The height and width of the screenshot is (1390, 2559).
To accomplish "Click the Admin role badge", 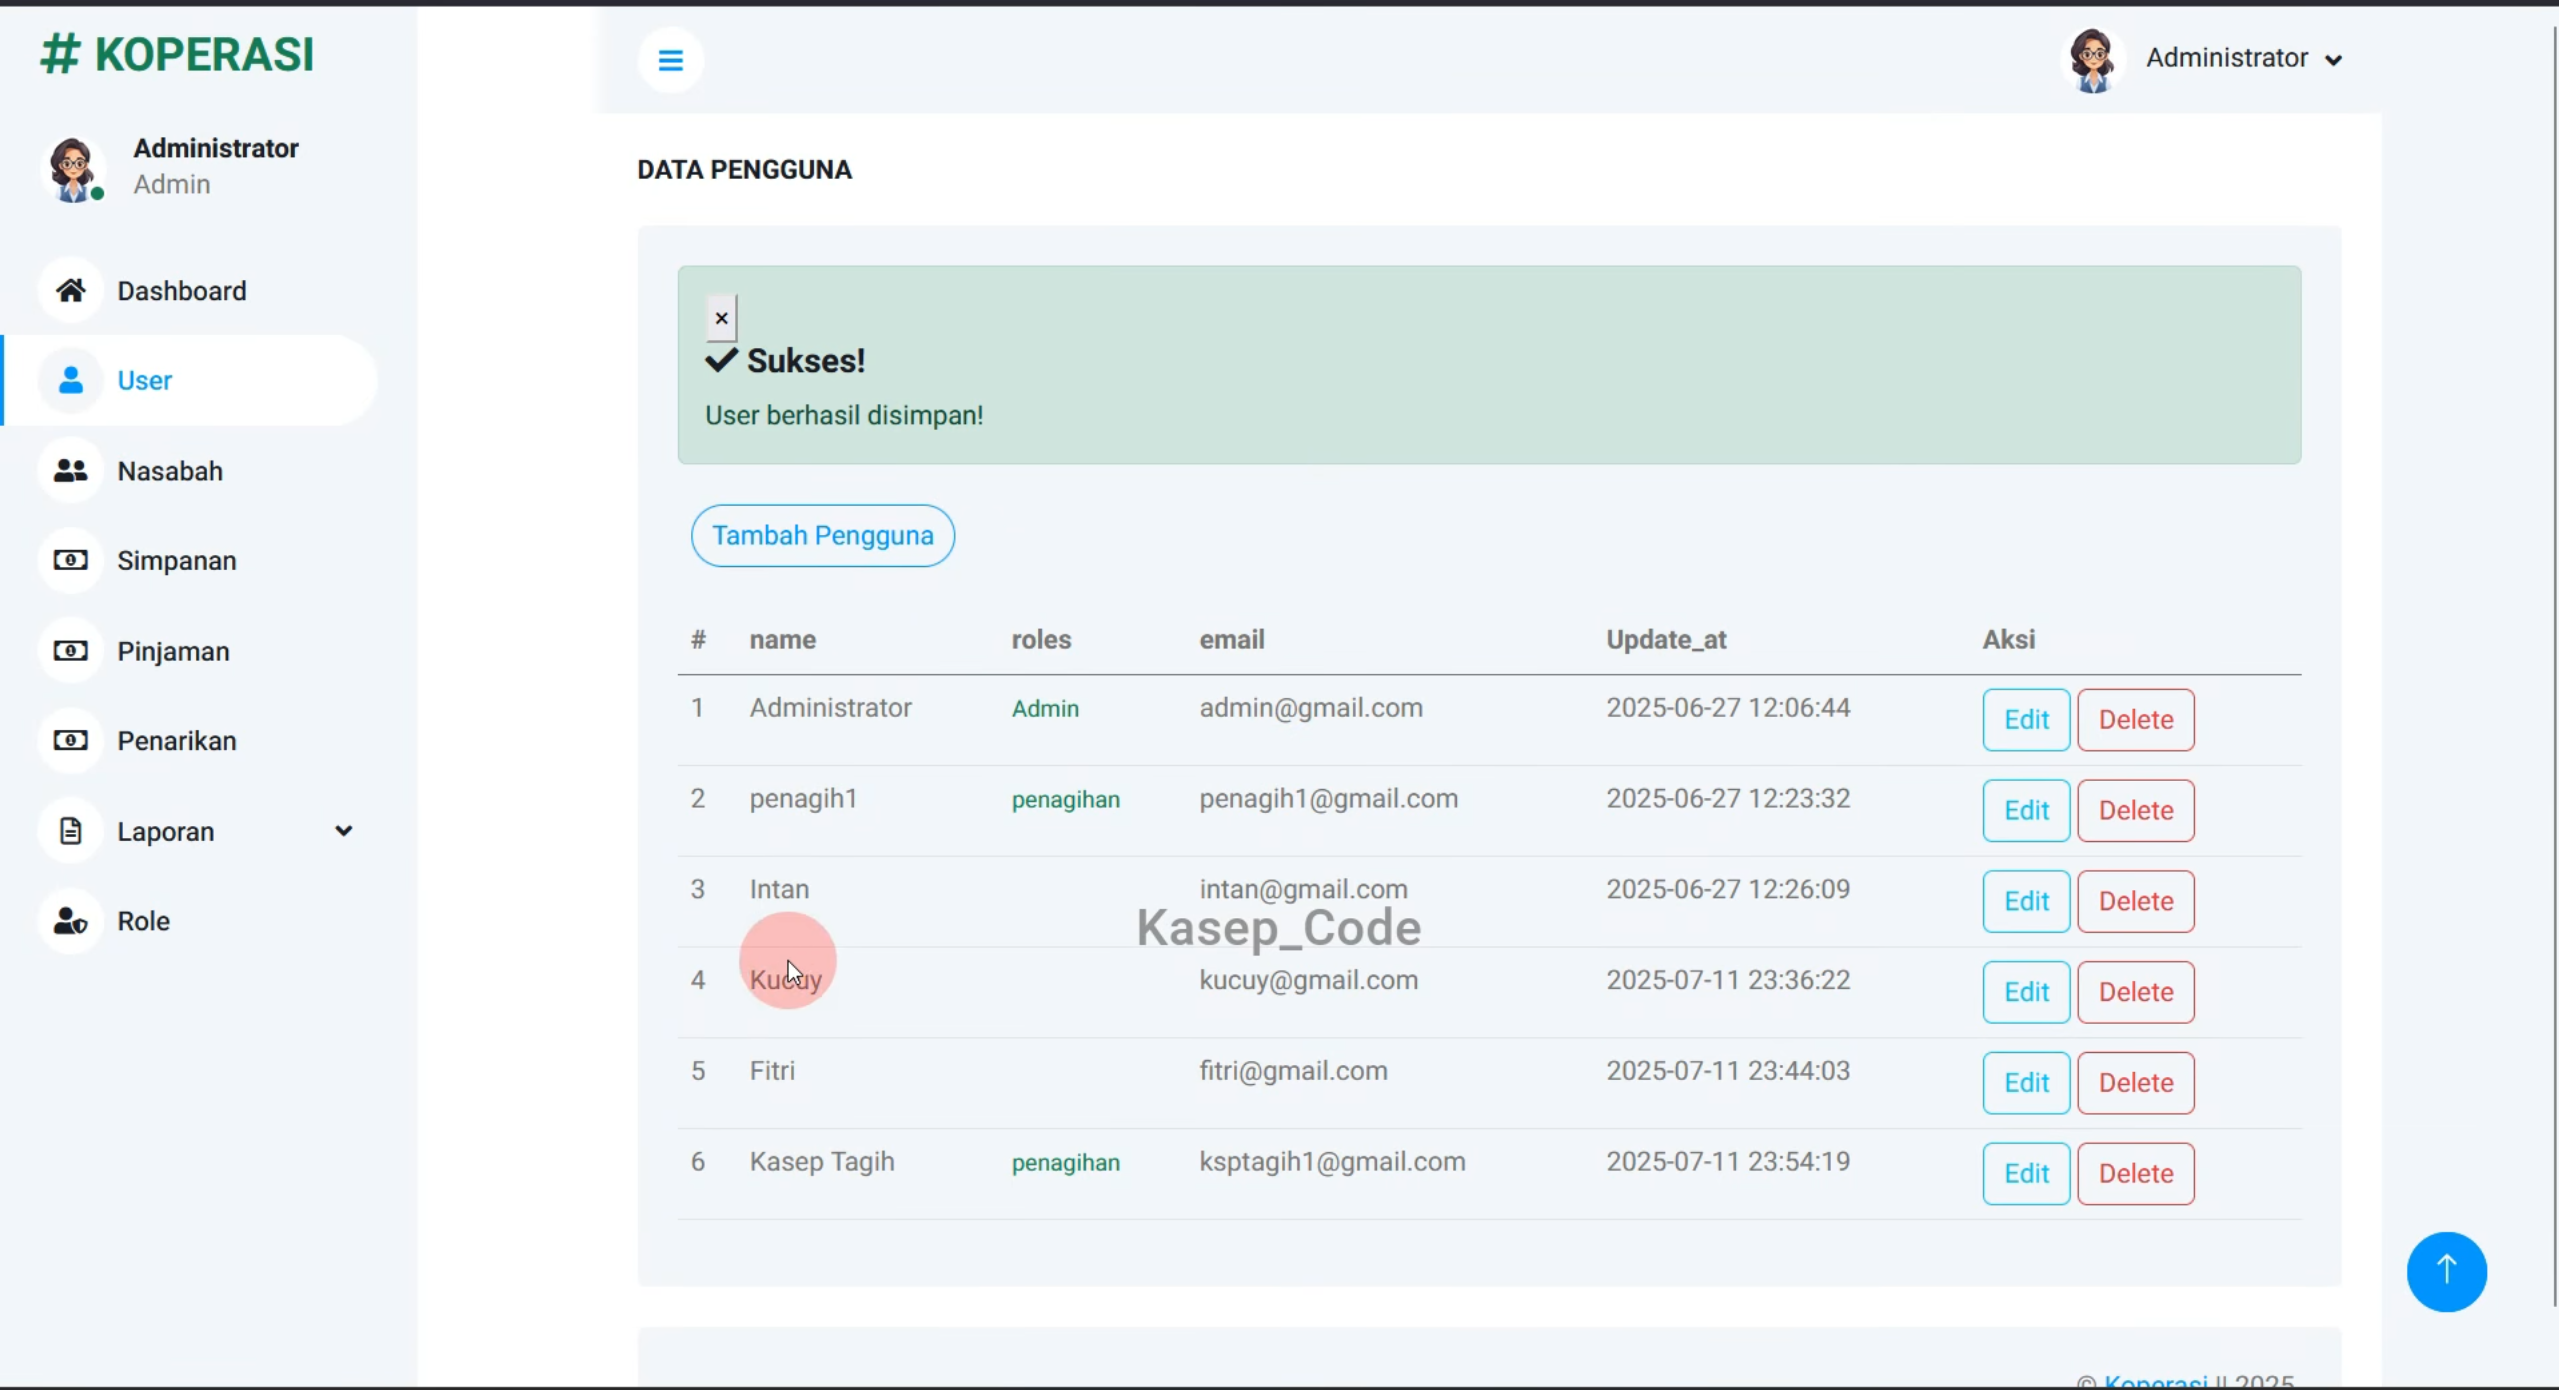I will click(x=1045, y=708).
